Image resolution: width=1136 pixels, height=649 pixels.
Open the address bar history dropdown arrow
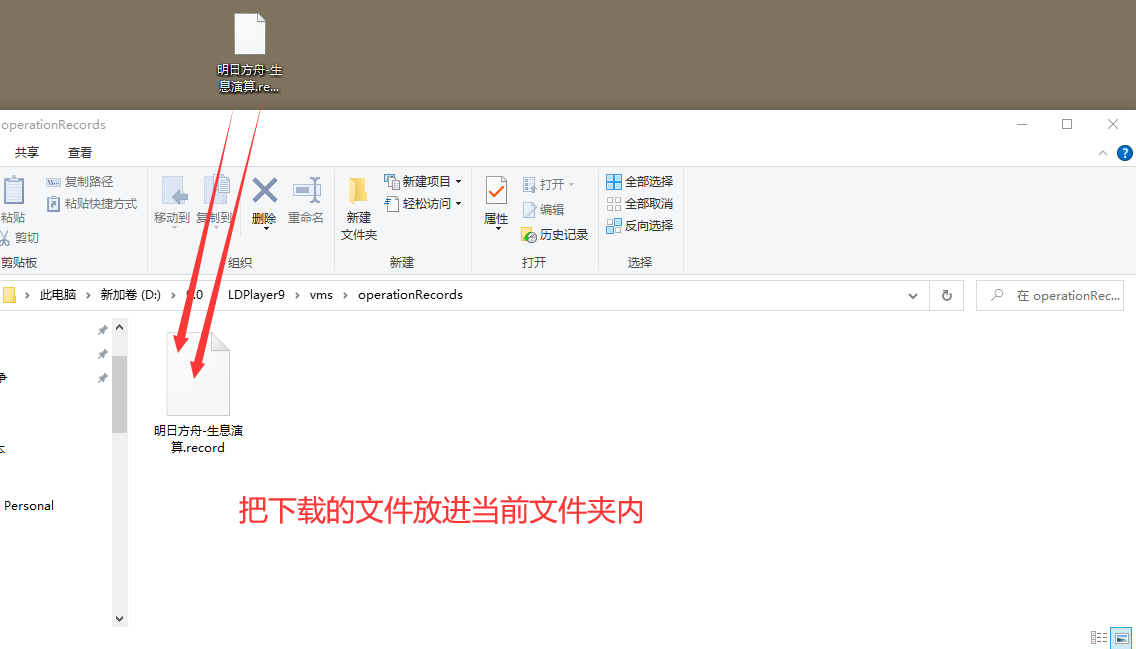913,296
